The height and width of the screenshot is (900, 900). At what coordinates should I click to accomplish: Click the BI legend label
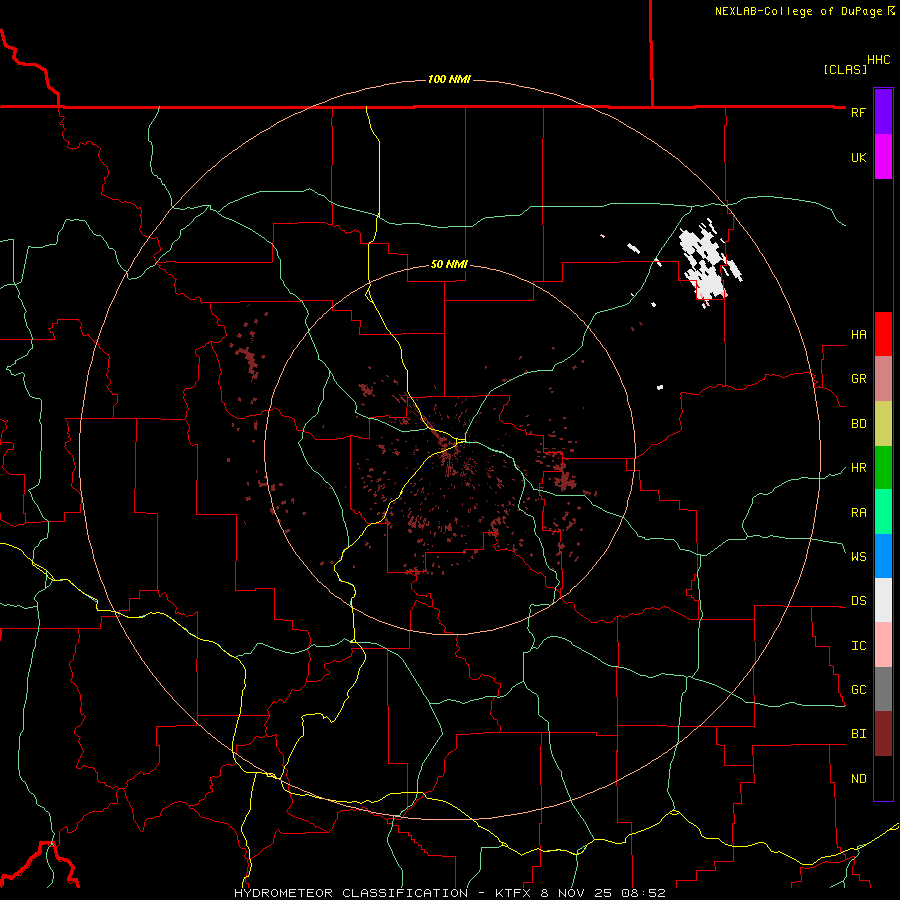(858, 734)
